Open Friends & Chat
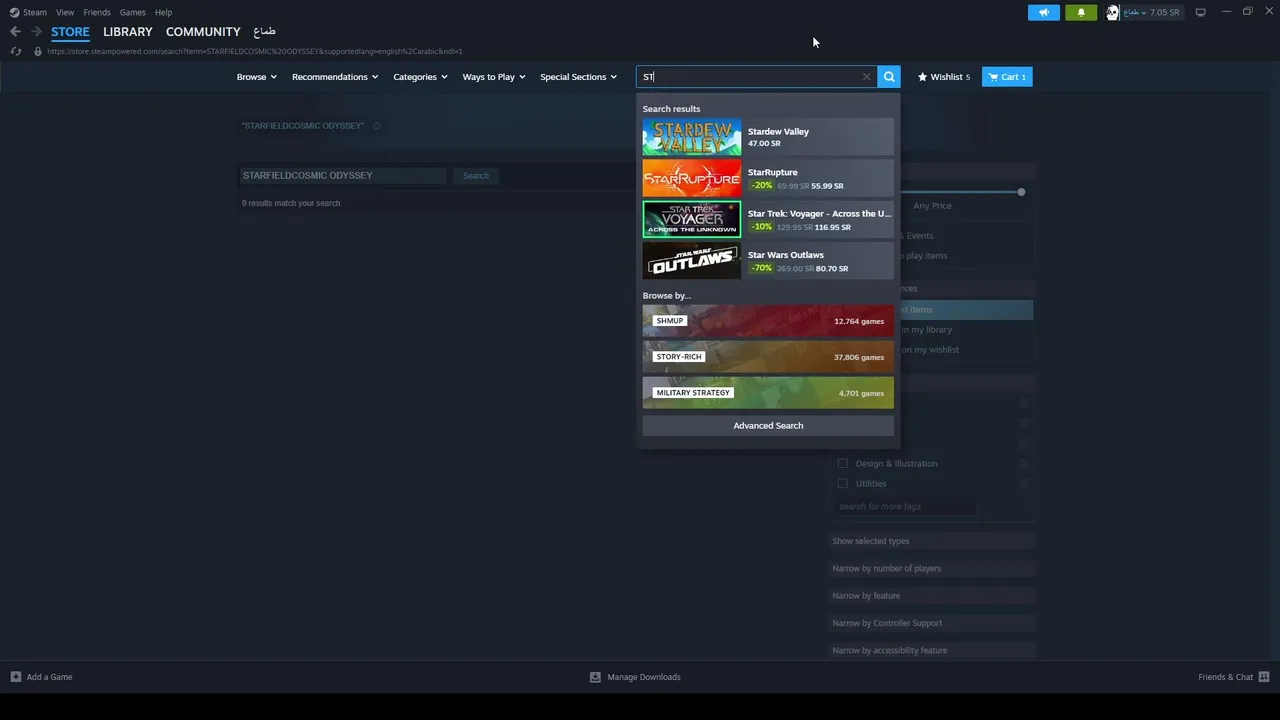The width and height of the screenshot is (1280, 720). pyautogui.click(x=1226, y=677)
